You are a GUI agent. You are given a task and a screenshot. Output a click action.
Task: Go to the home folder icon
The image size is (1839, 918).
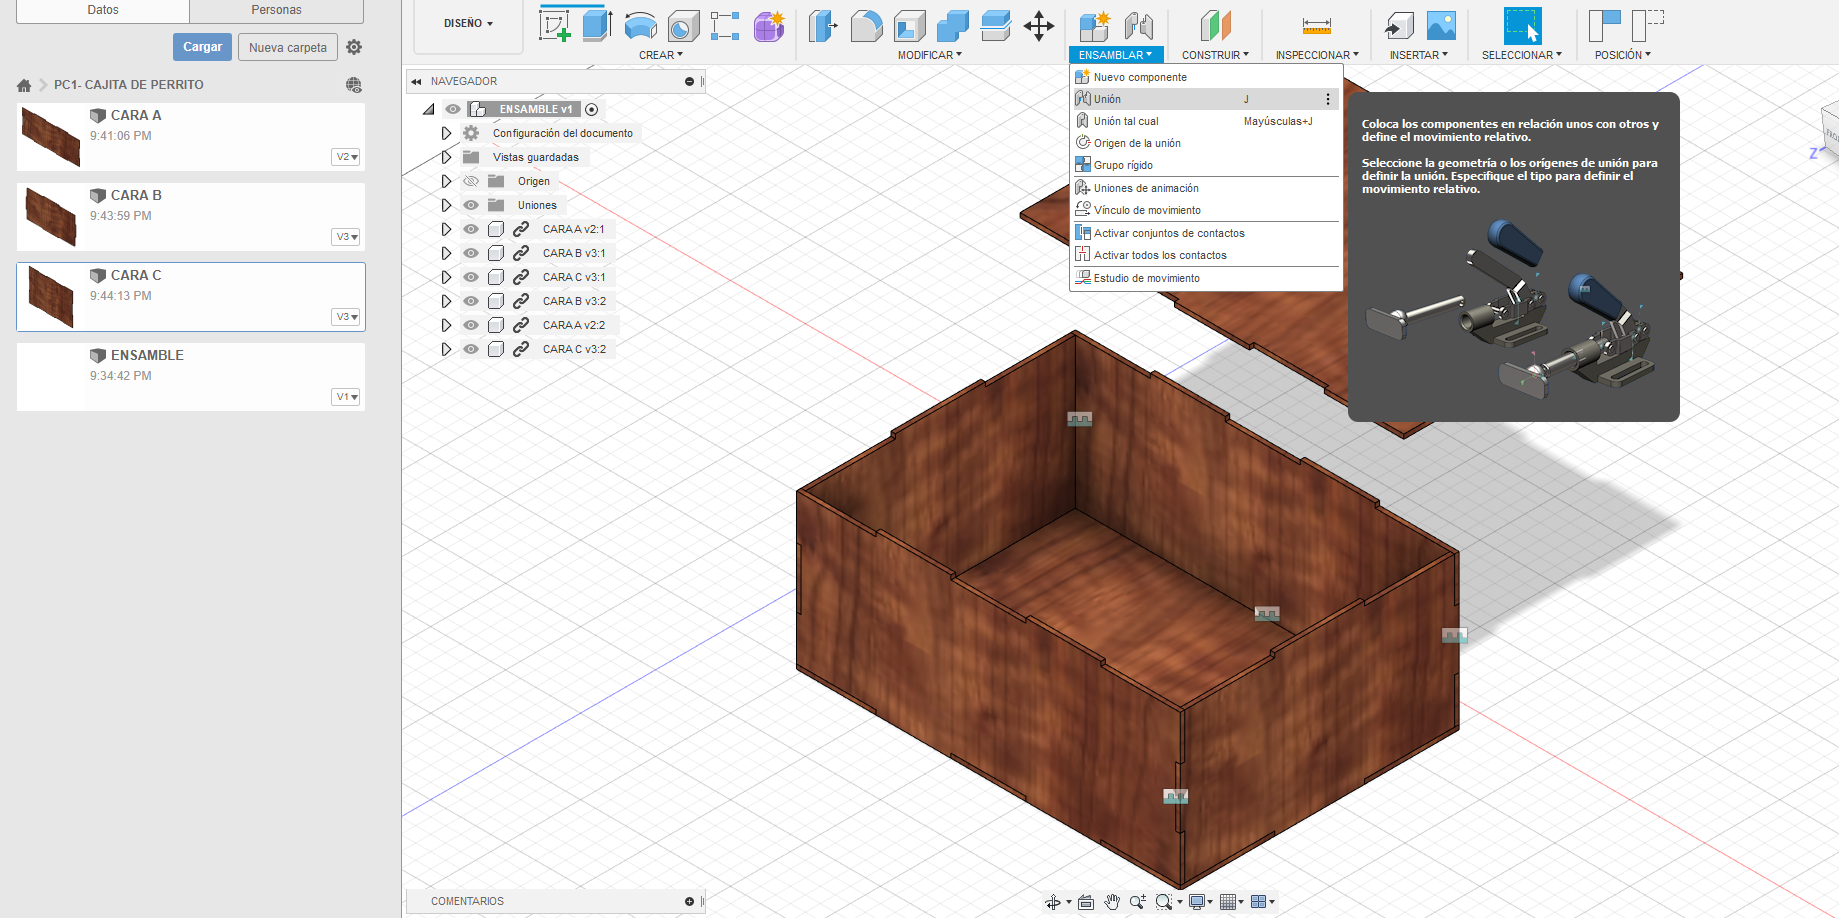pyautogui.click(x=24, y=85)
